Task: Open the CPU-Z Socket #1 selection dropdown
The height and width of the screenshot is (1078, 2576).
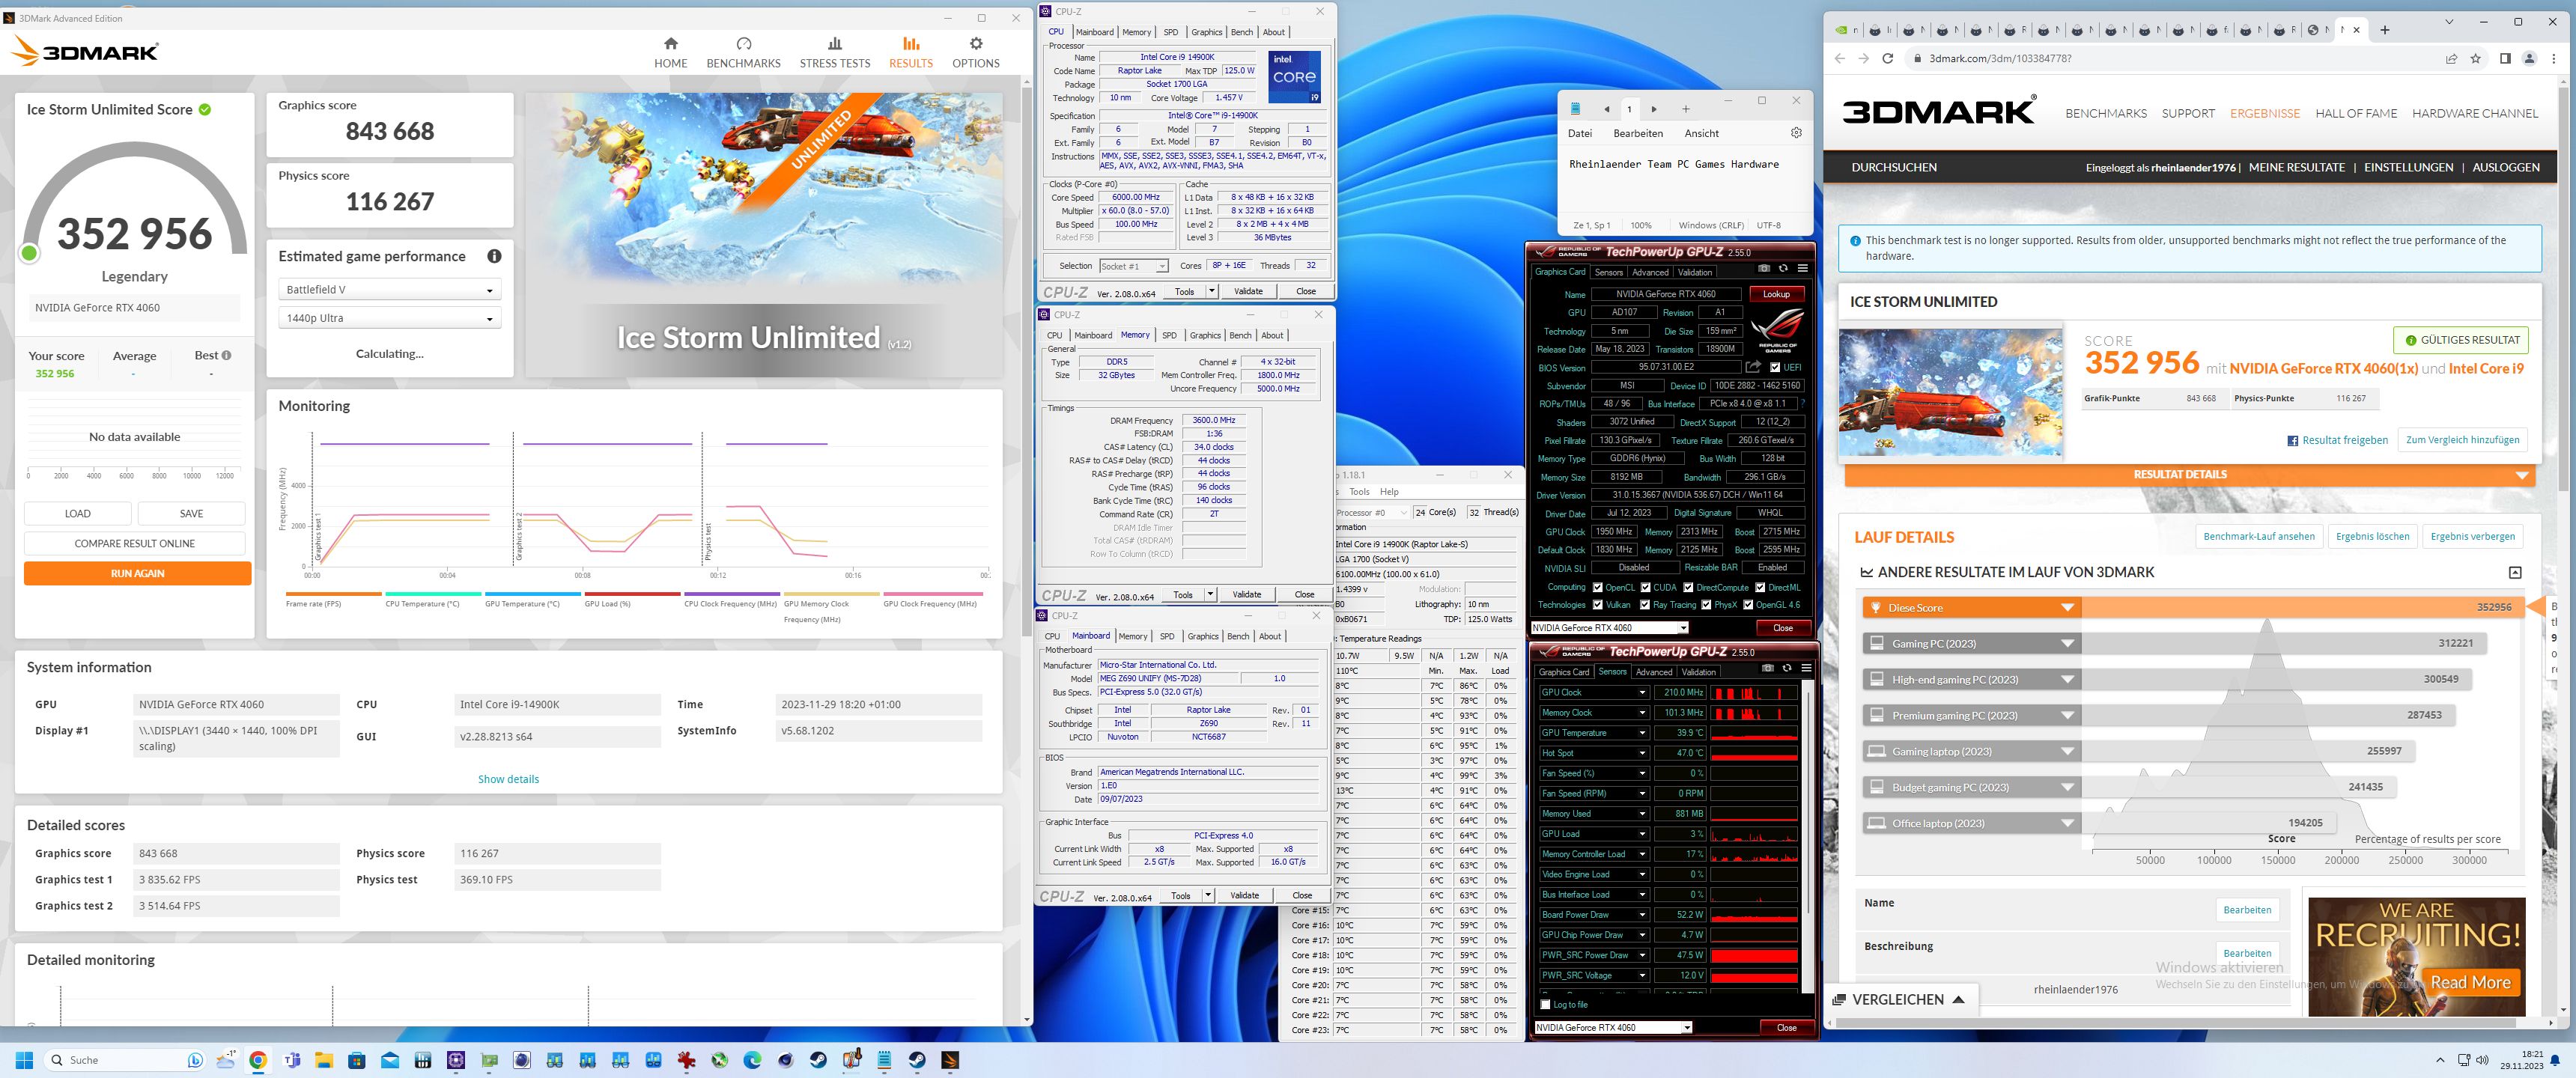Action: [x=1133, y=266]
